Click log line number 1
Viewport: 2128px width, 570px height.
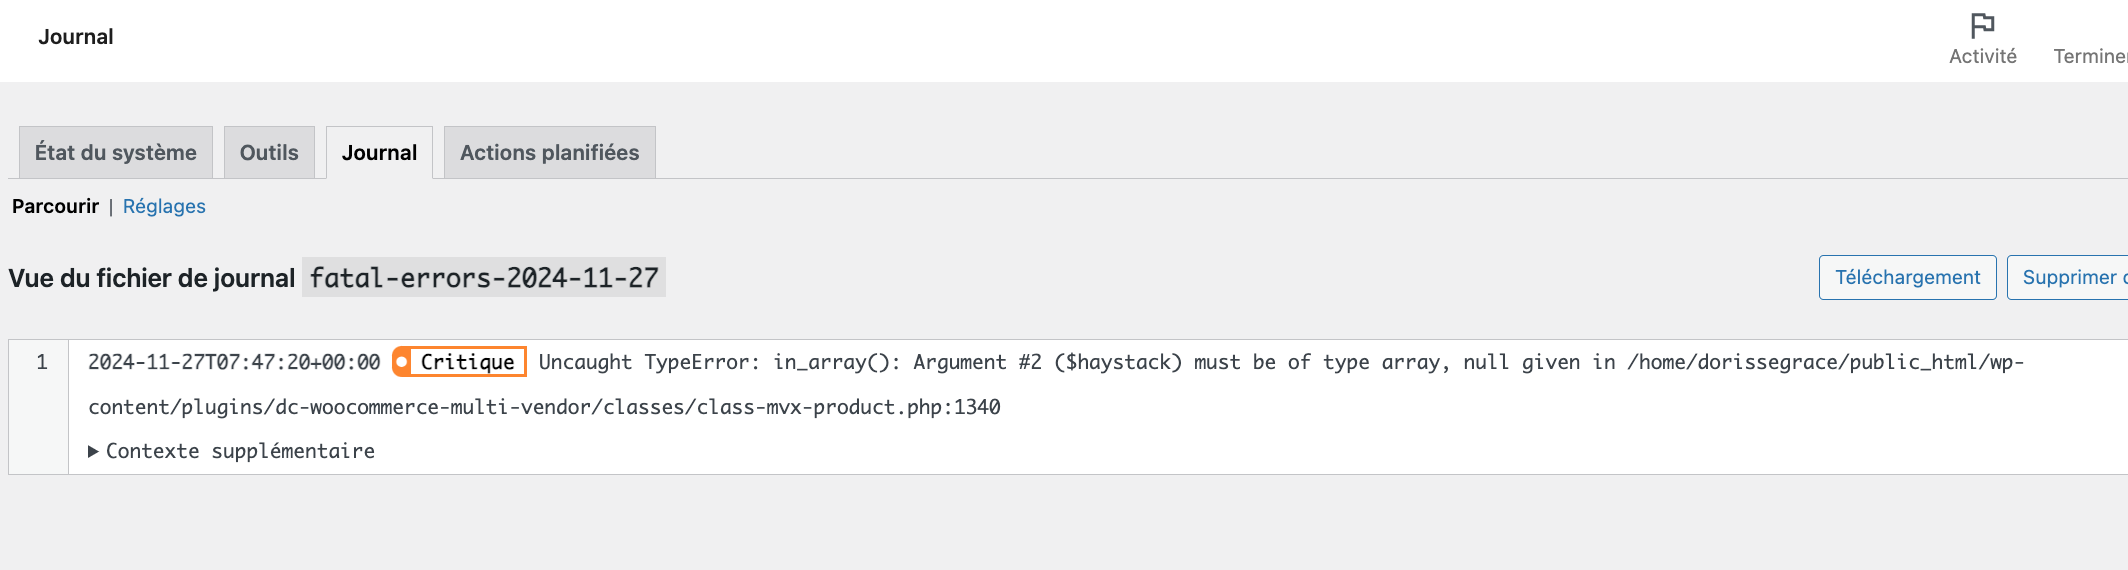tap(42, 362)
